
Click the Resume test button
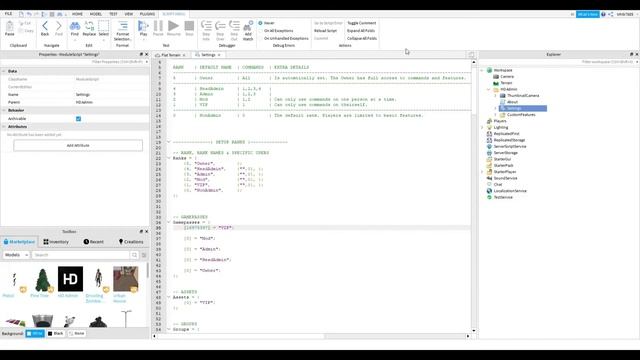click(173, 27)
